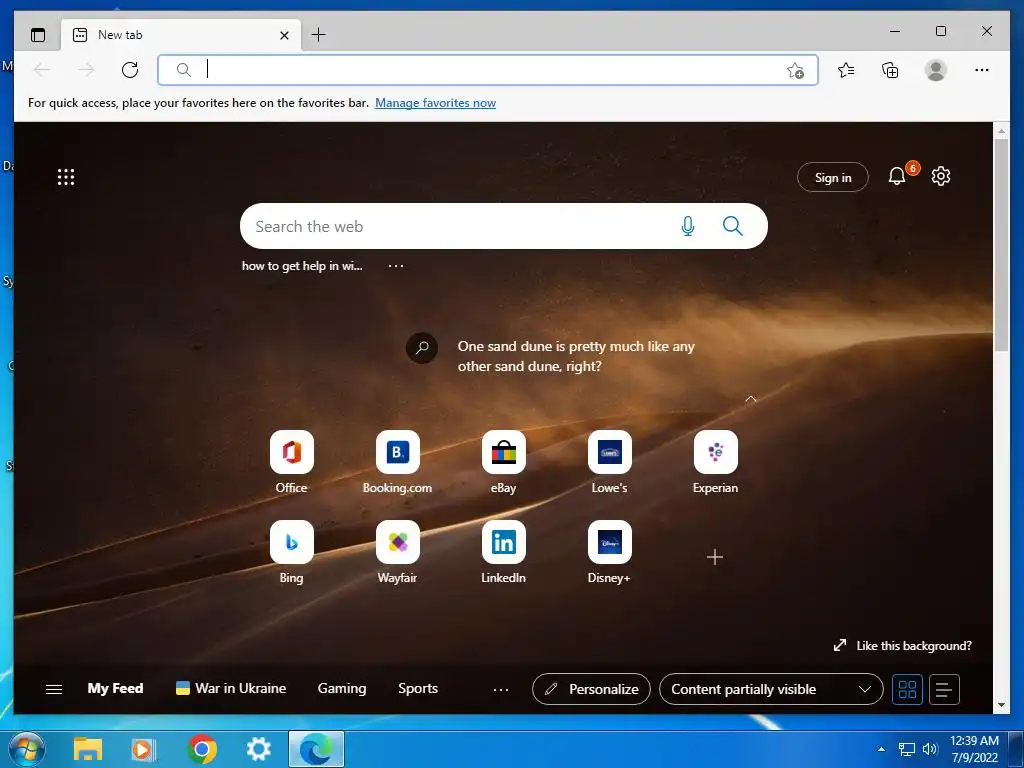The height and width of the screenshot is (768, 1024).
Task: Select the My Feed tab
Action: point(115,688)
